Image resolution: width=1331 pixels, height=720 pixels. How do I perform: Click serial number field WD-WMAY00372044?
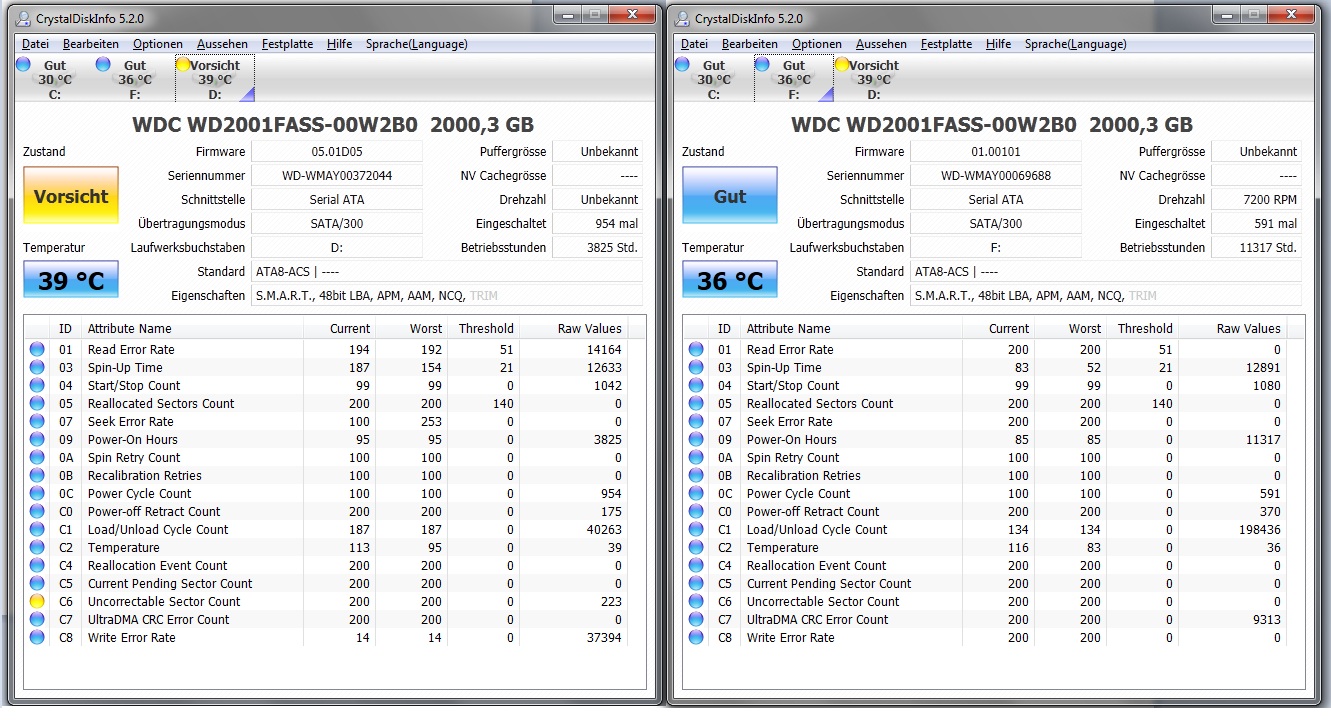[337, 175]
